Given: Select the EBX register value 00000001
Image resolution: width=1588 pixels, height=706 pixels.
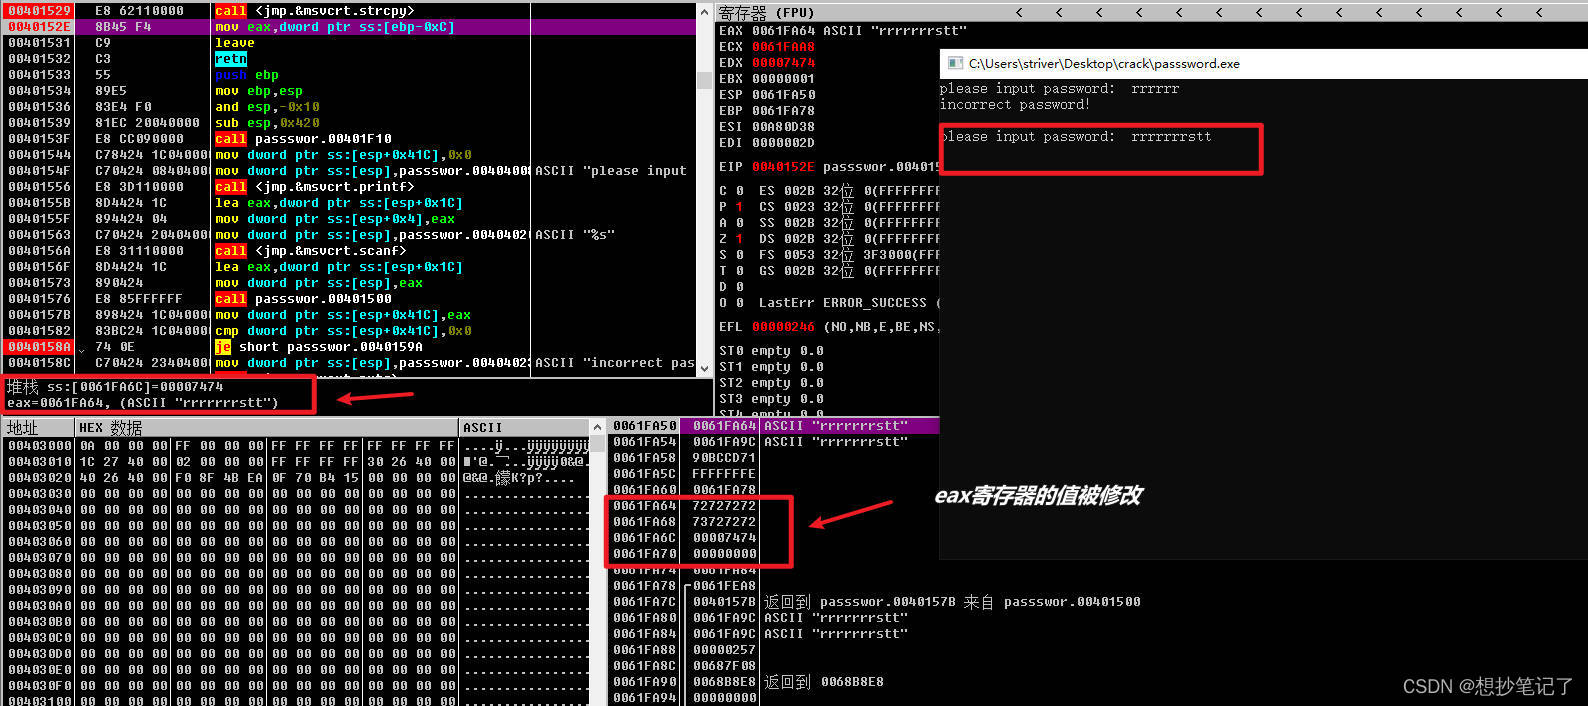Looking at the screenshot, I should (x=783, y=79).
